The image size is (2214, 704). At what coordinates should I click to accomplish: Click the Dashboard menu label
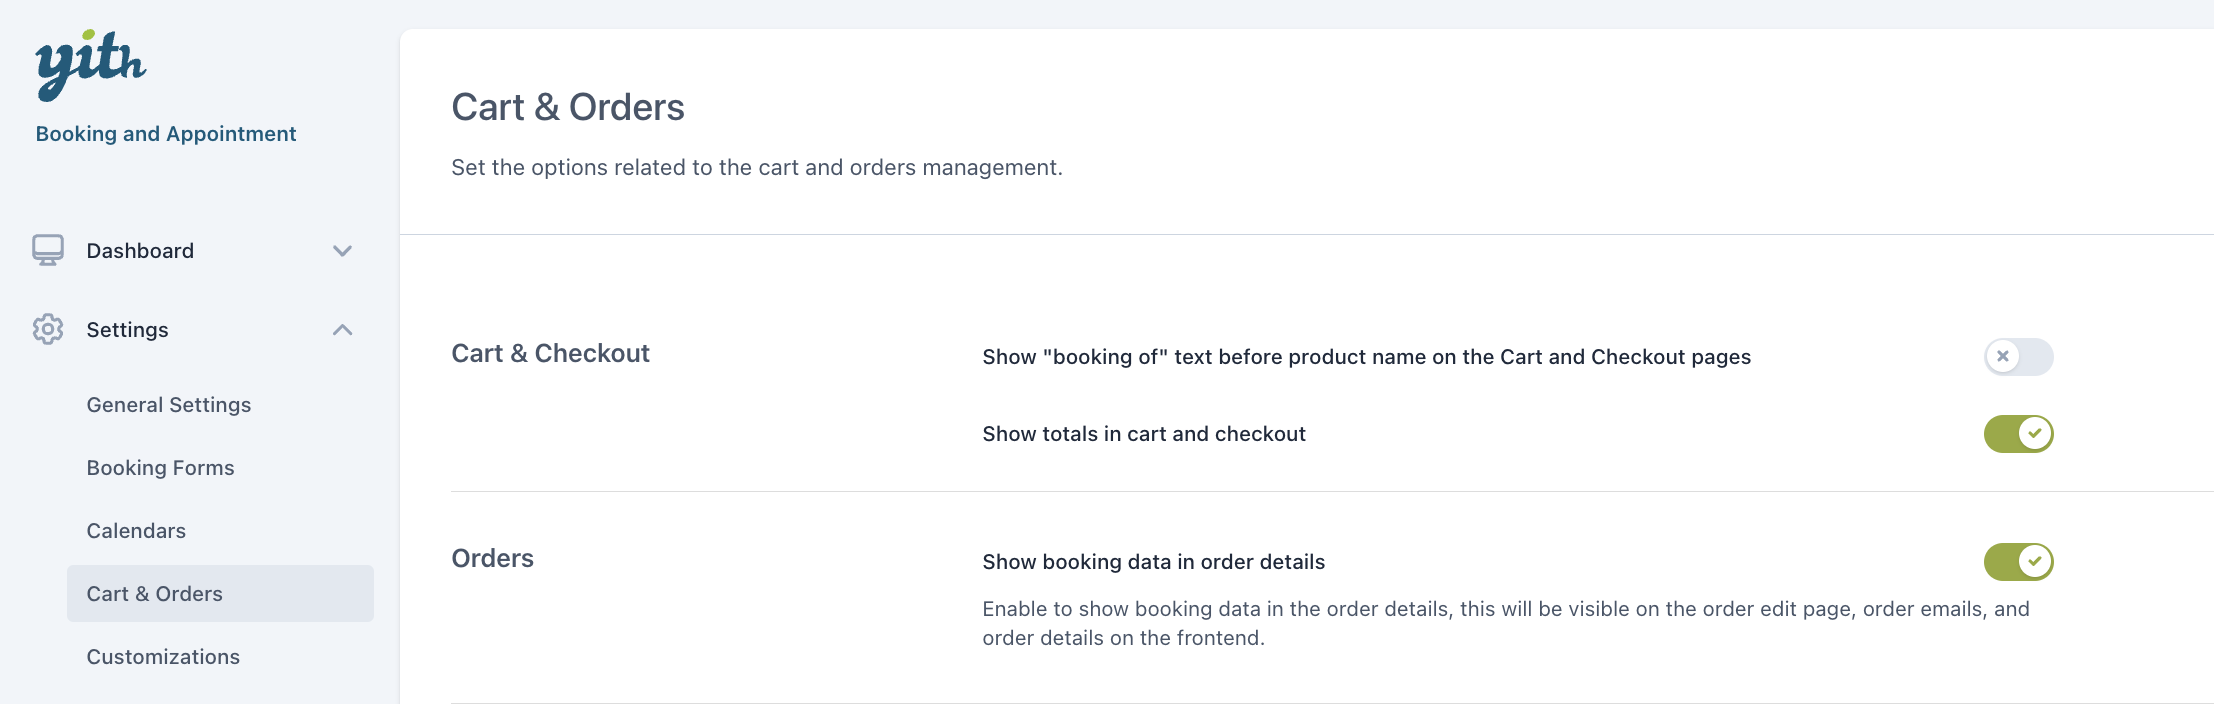pos(140,251)
